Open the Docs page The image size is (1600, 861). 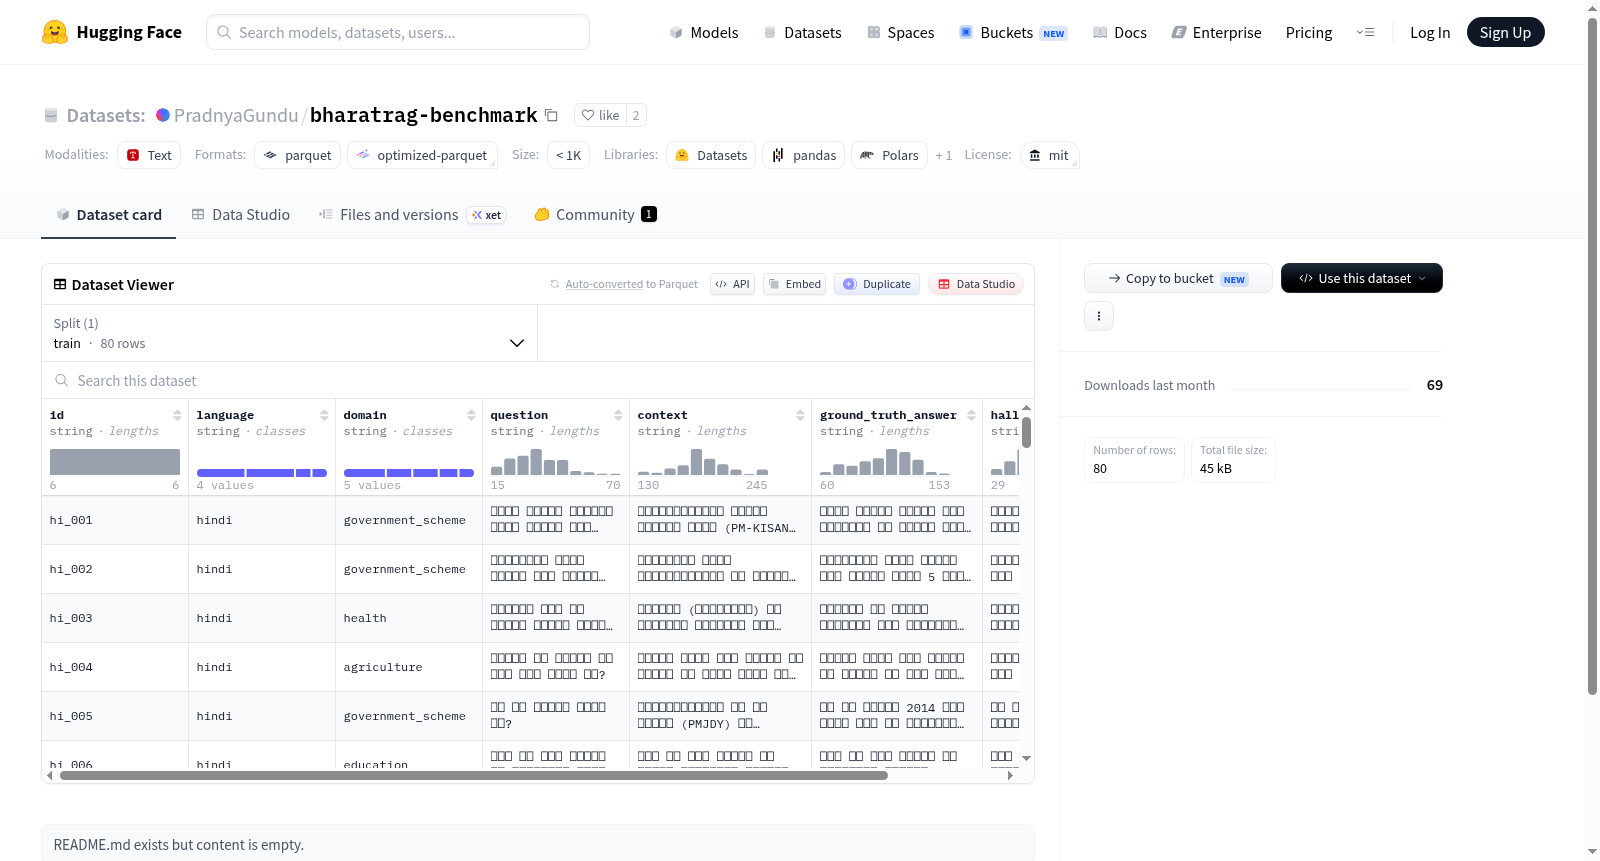click(1120, 32)
